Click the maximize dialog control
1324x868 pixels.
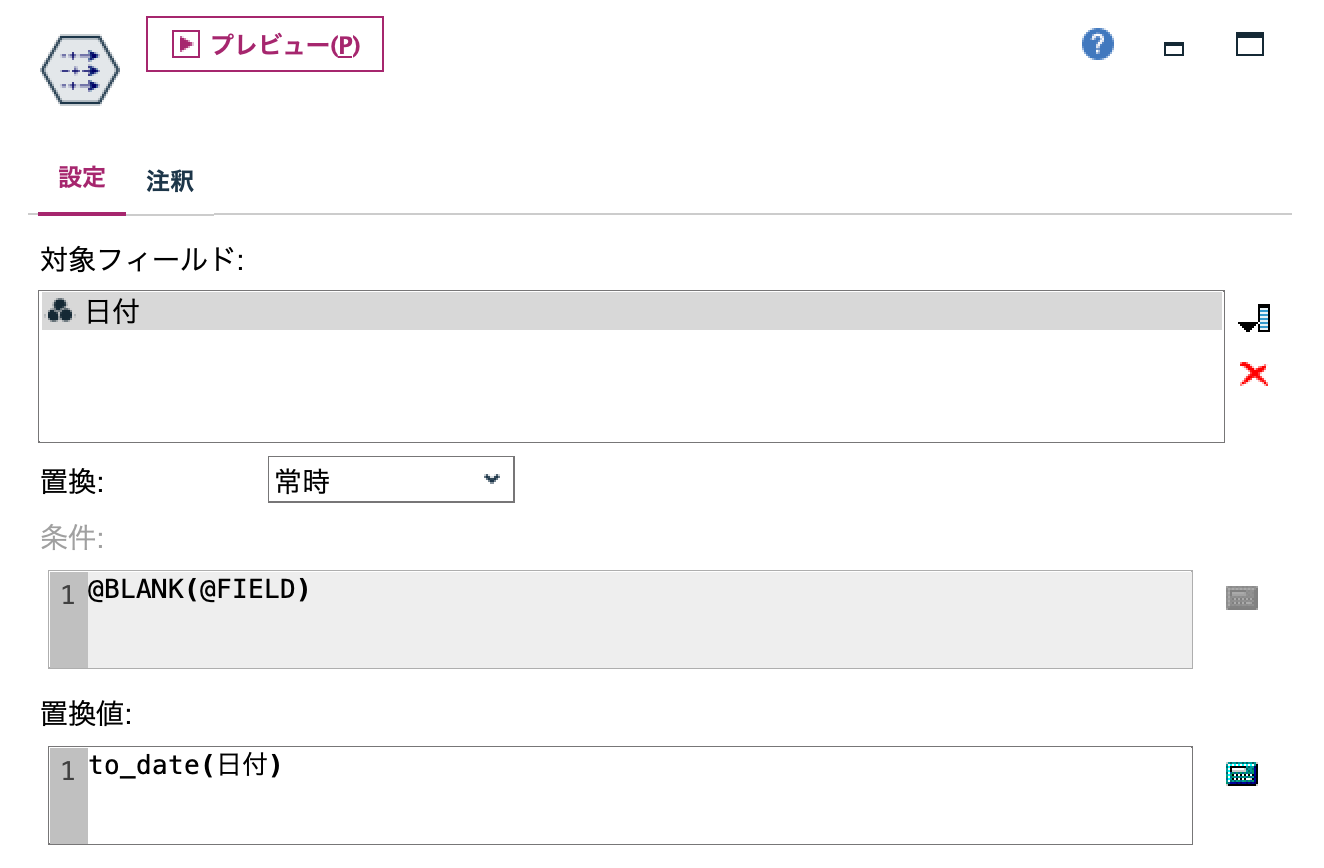point(1249,44)
